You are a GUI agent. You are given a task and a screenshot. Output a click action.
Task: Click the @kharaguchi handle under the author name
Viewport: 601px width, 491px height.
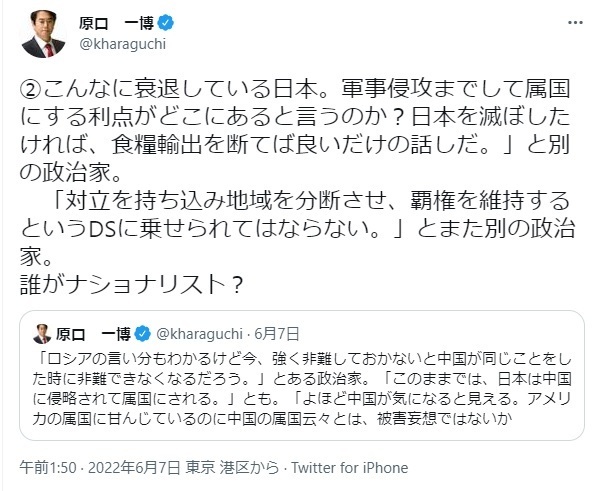(x=115, y=45)
